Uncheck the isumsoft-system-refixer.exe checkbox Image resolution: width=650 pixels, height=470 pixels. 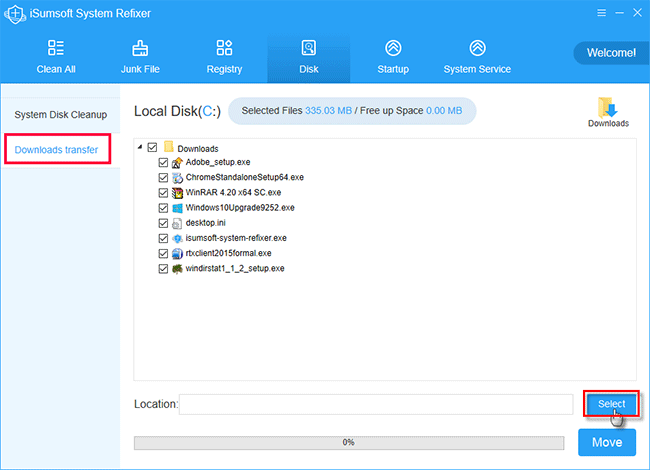(163, 238)
